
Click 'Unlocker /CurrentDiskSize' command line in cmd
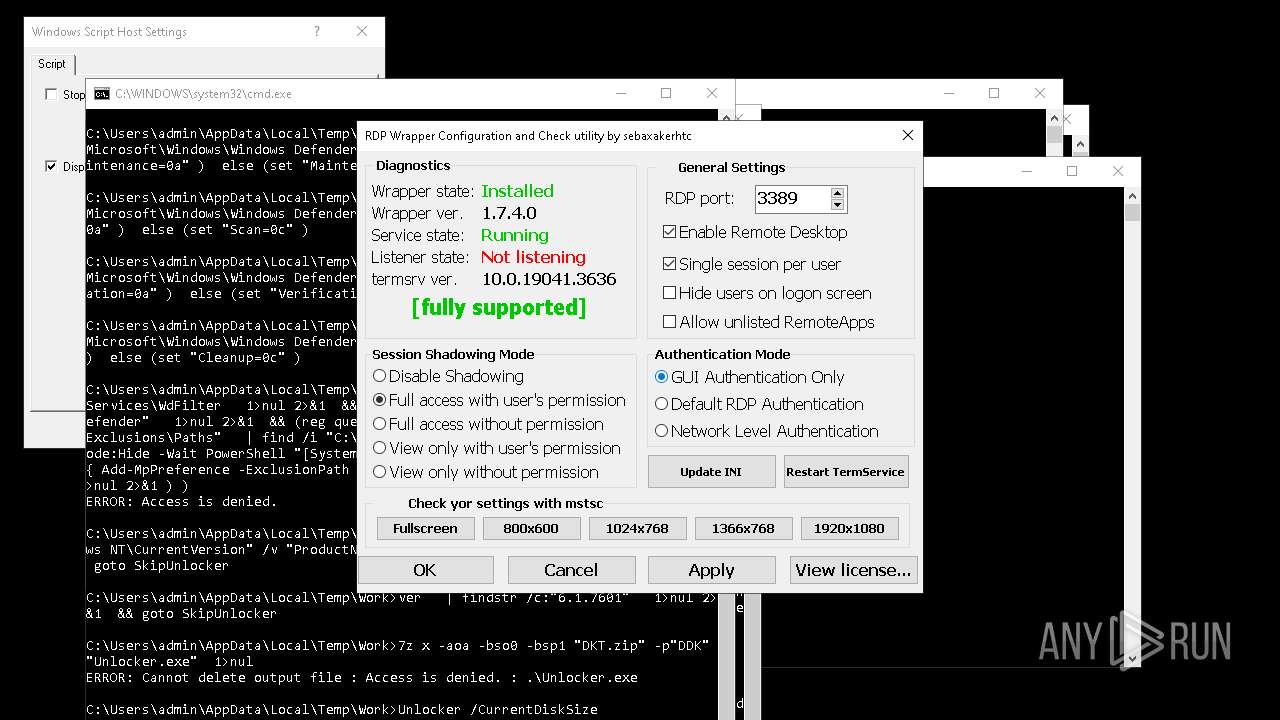498,709
